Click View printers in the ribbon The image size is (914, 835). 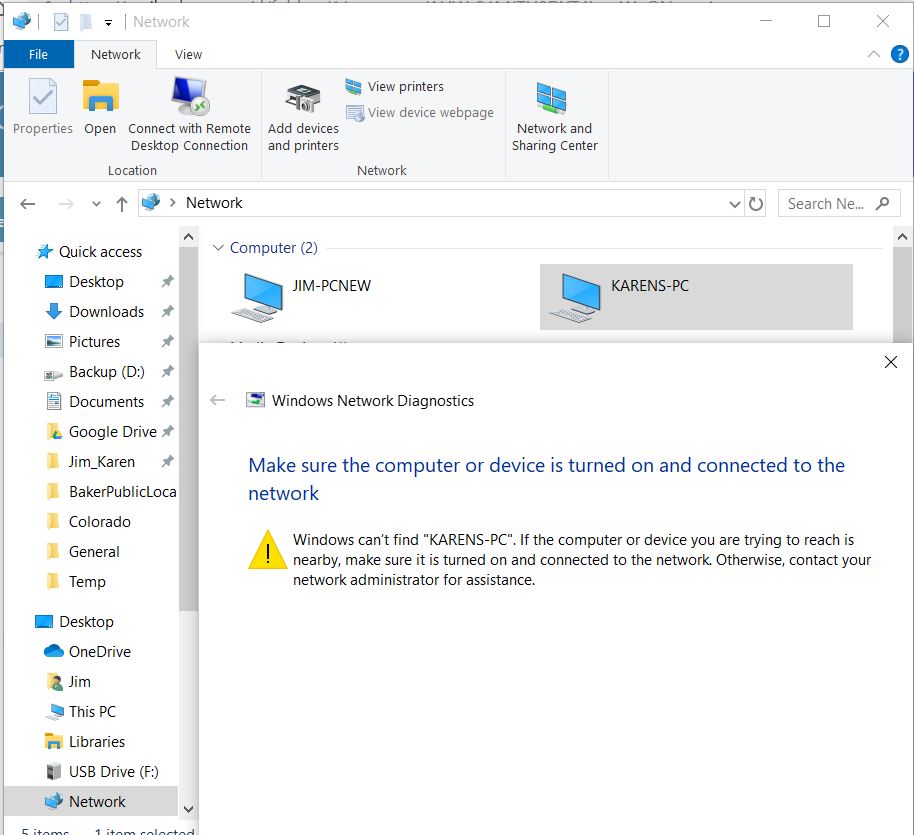pyautogui.click(x=395, y=86)
